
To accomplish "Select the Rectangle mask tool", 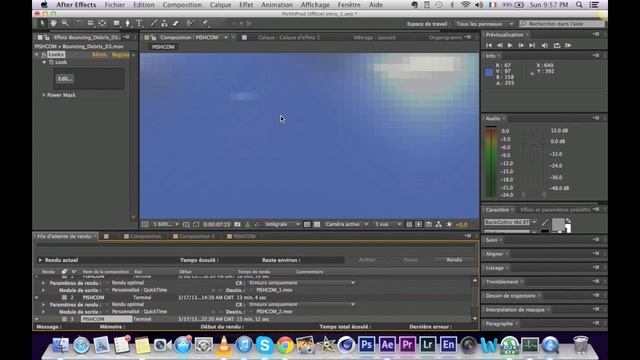I will 117,23.
